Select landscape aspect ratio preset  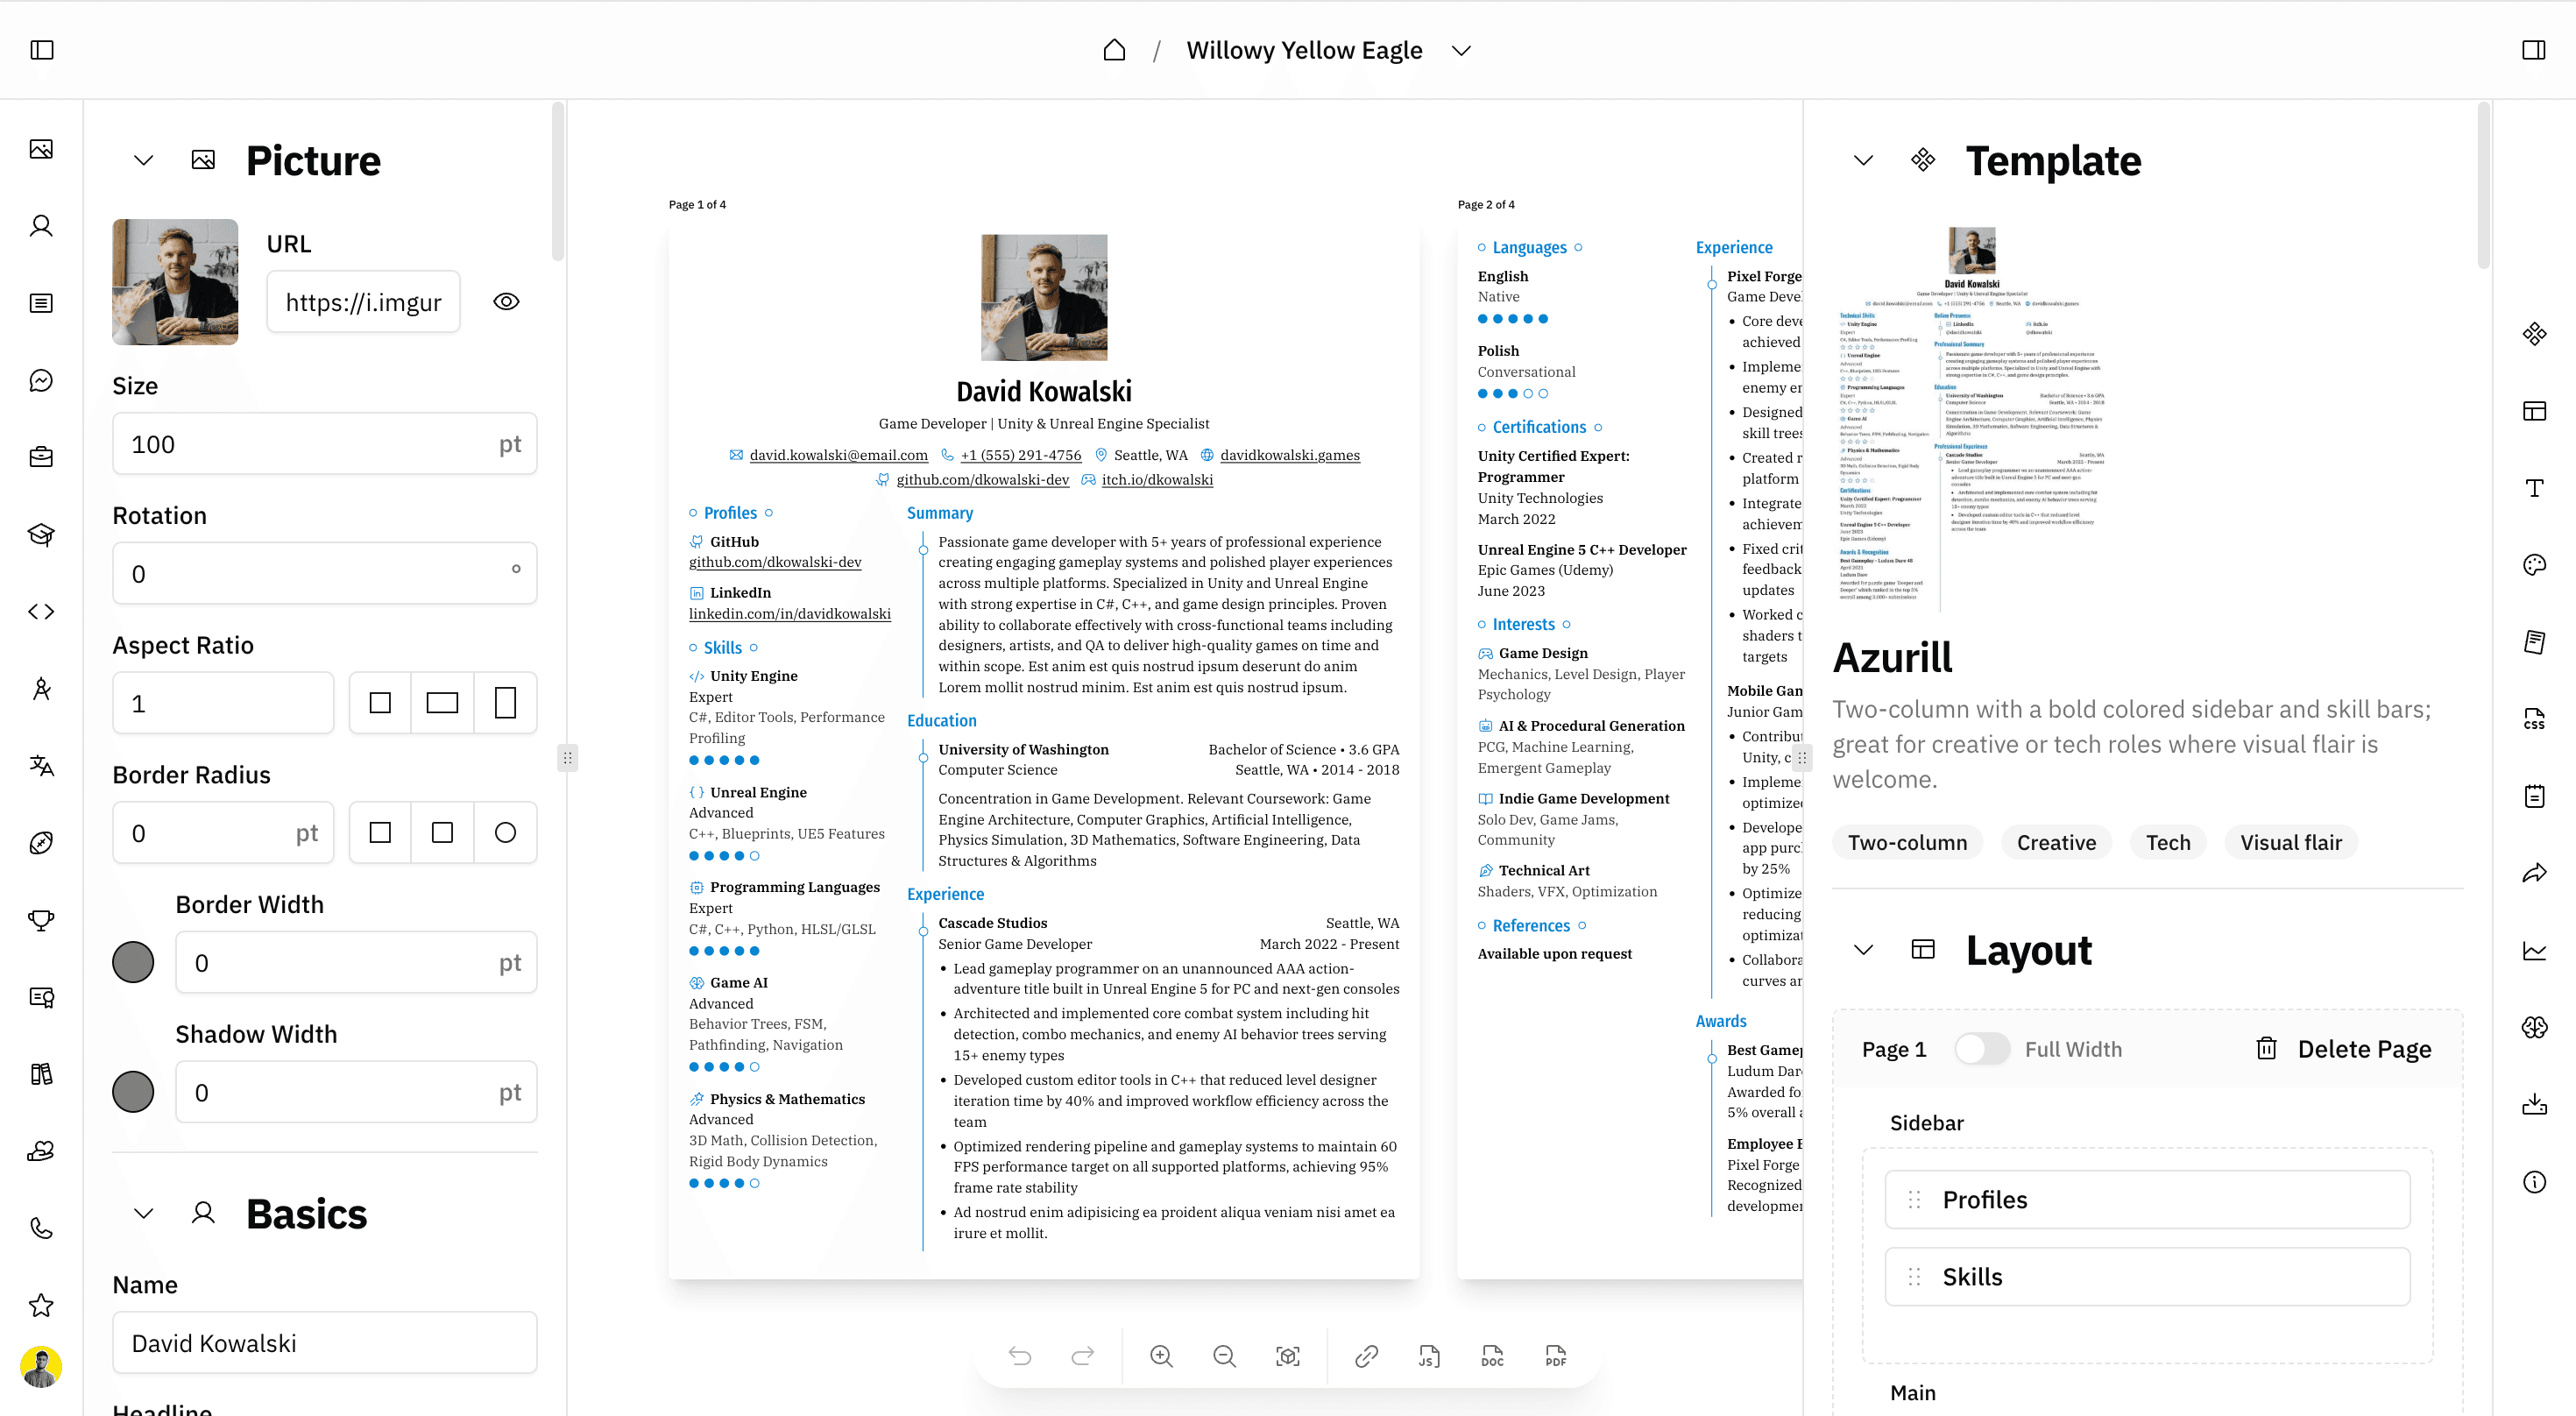(442, 703)
